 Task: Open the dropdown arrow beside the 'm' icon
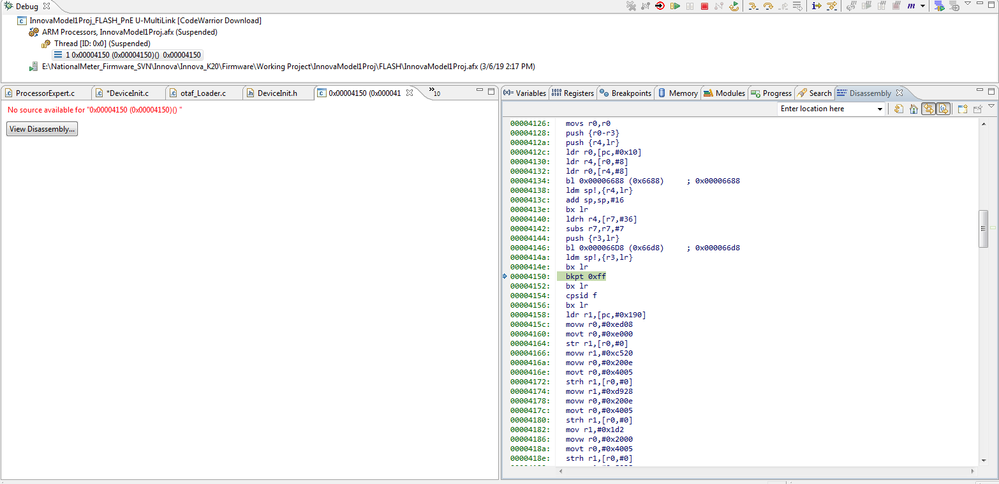(x=923, y=6)
